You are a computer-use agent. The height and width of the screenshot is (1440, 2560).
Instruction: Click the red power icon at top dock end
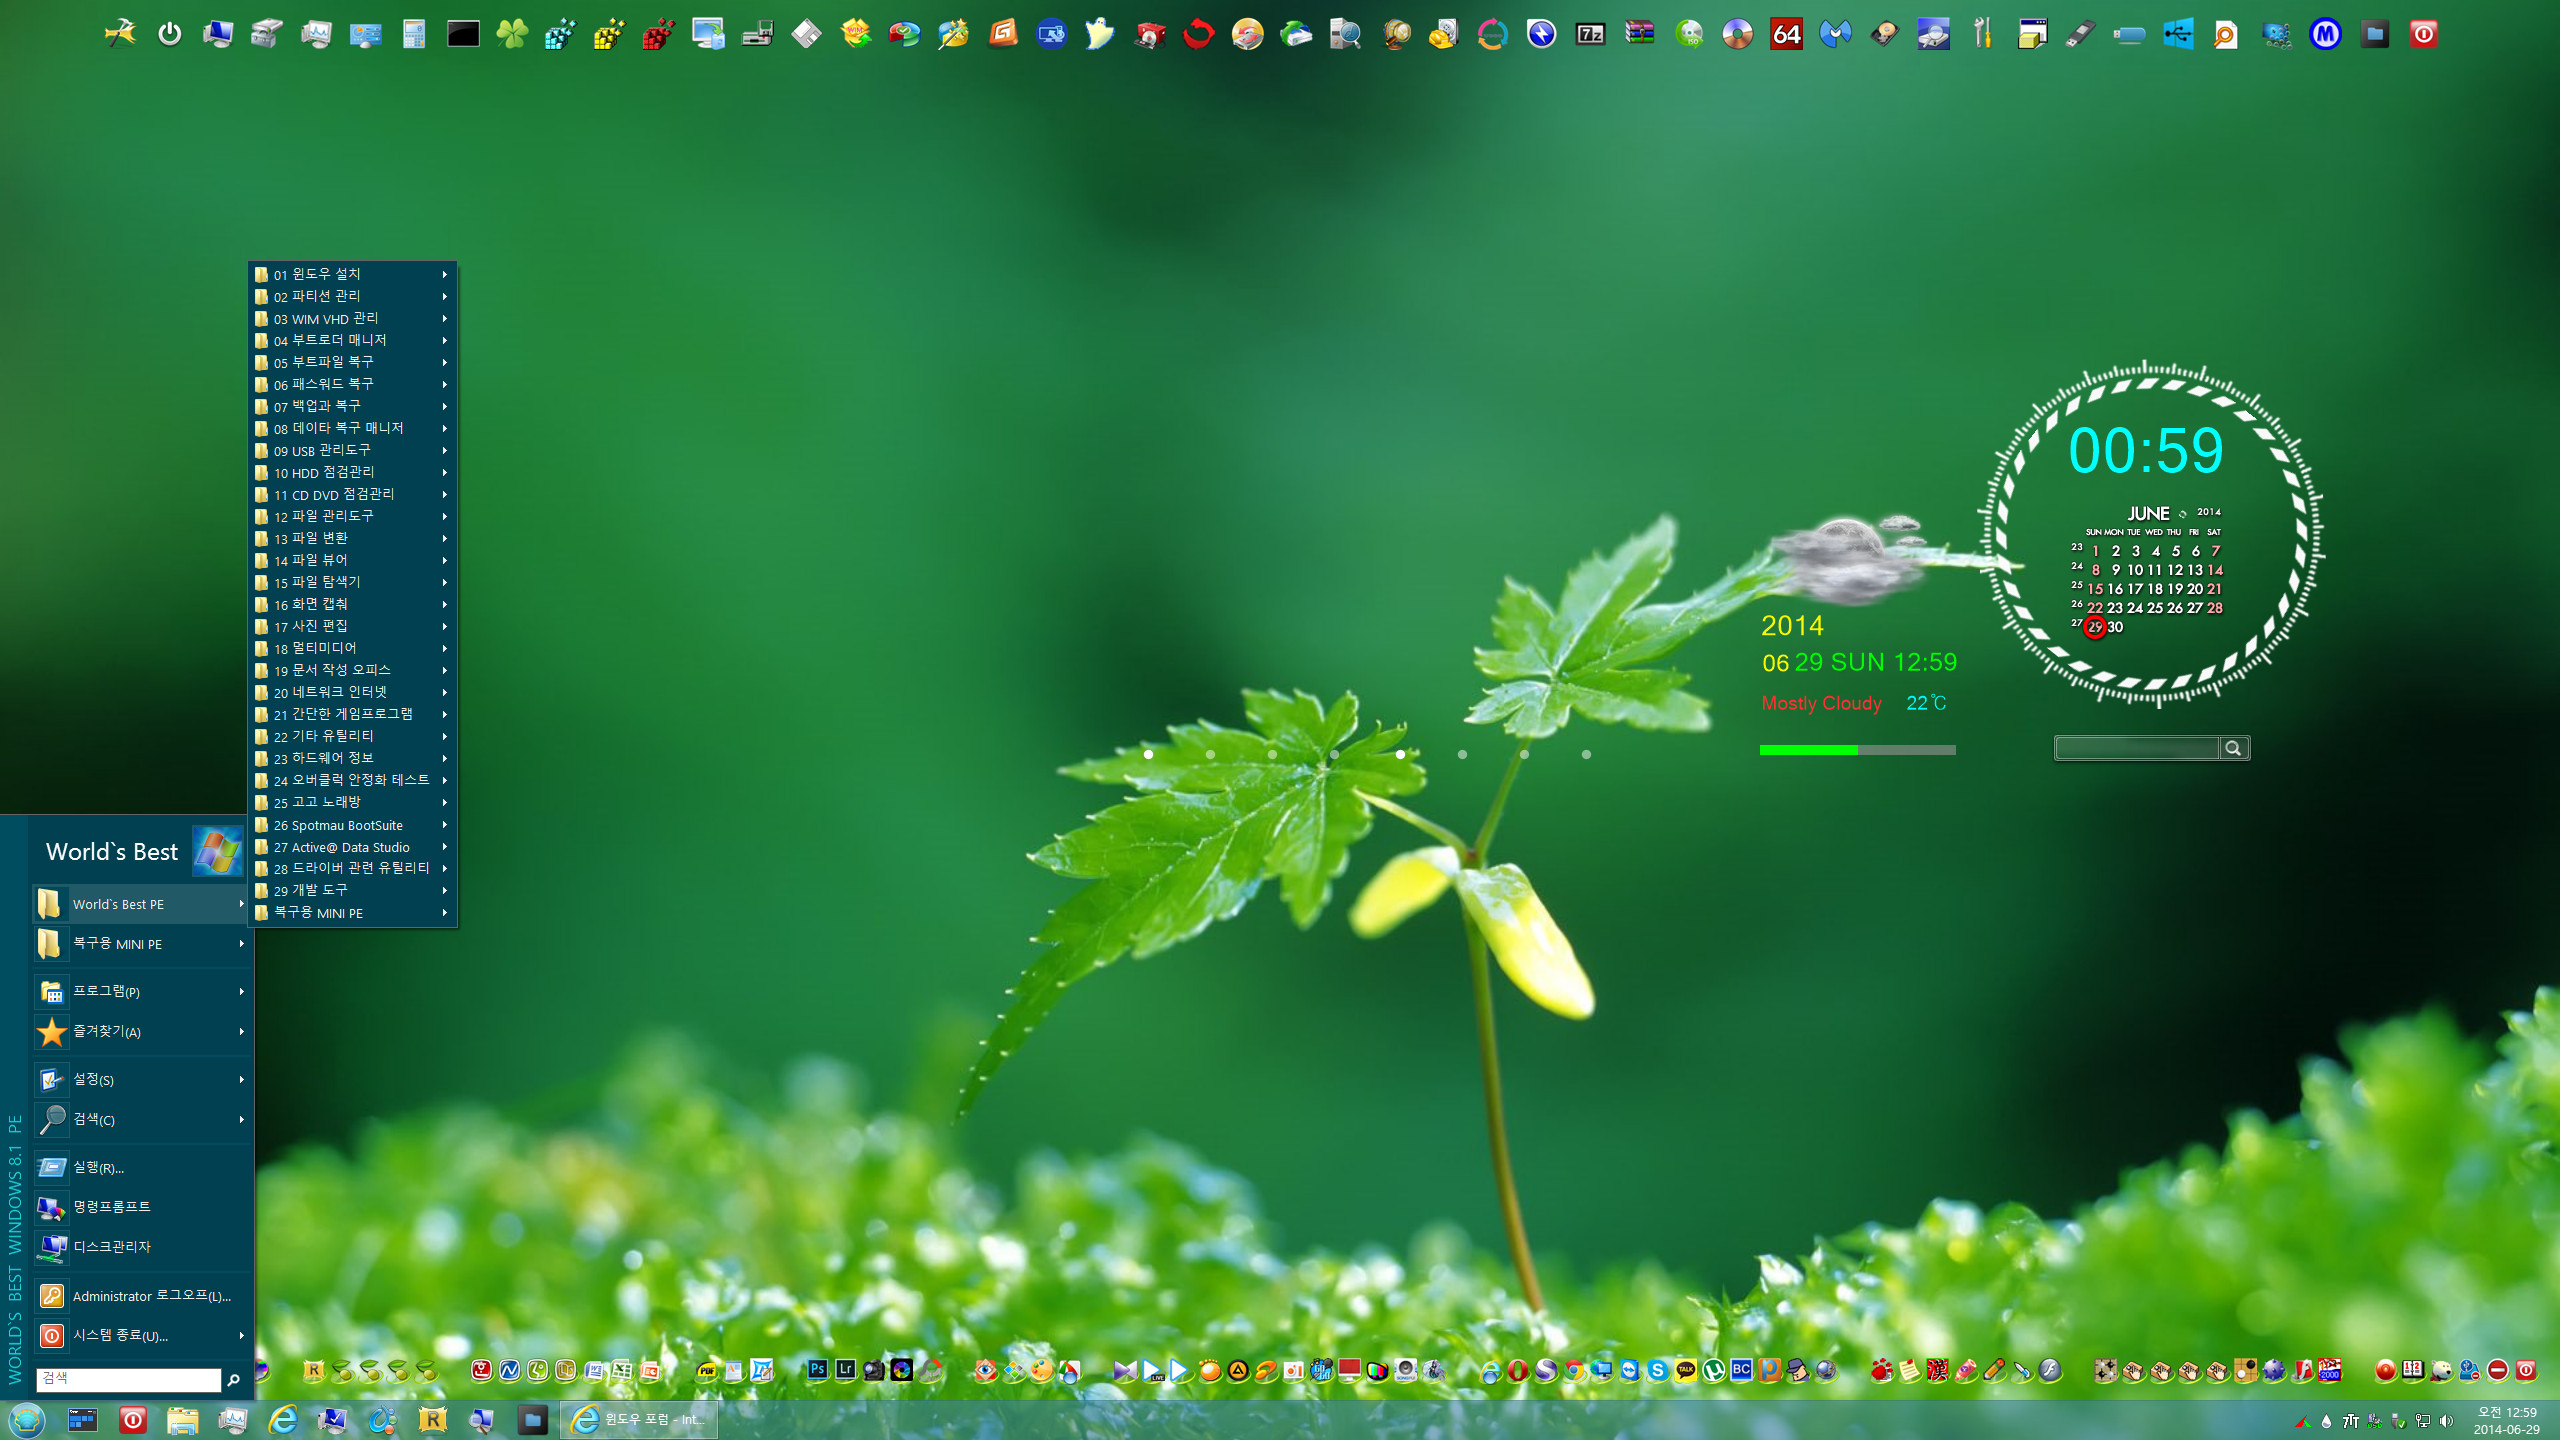(x=2423, y=34)
